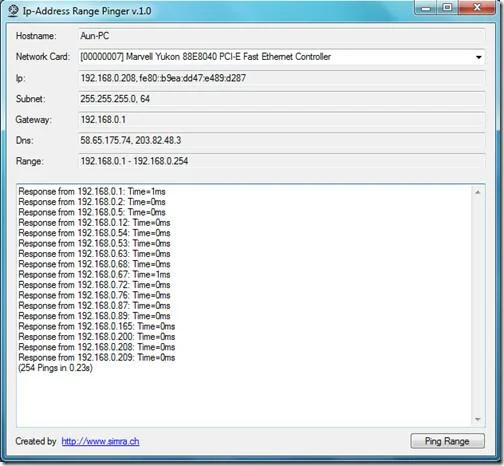This screenshot has width=504, height=466.
Task: Select the response line from 192.168.0.200
Action: tap(97, 337)
